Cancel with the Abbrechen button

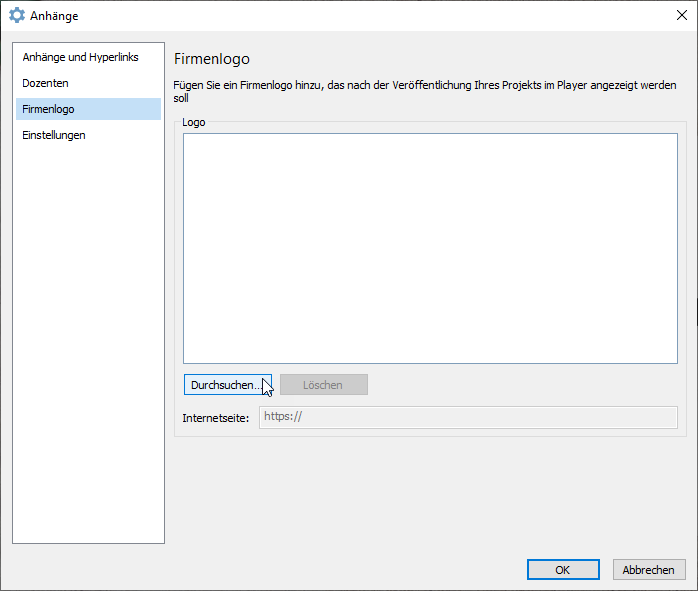click(648, 570)
